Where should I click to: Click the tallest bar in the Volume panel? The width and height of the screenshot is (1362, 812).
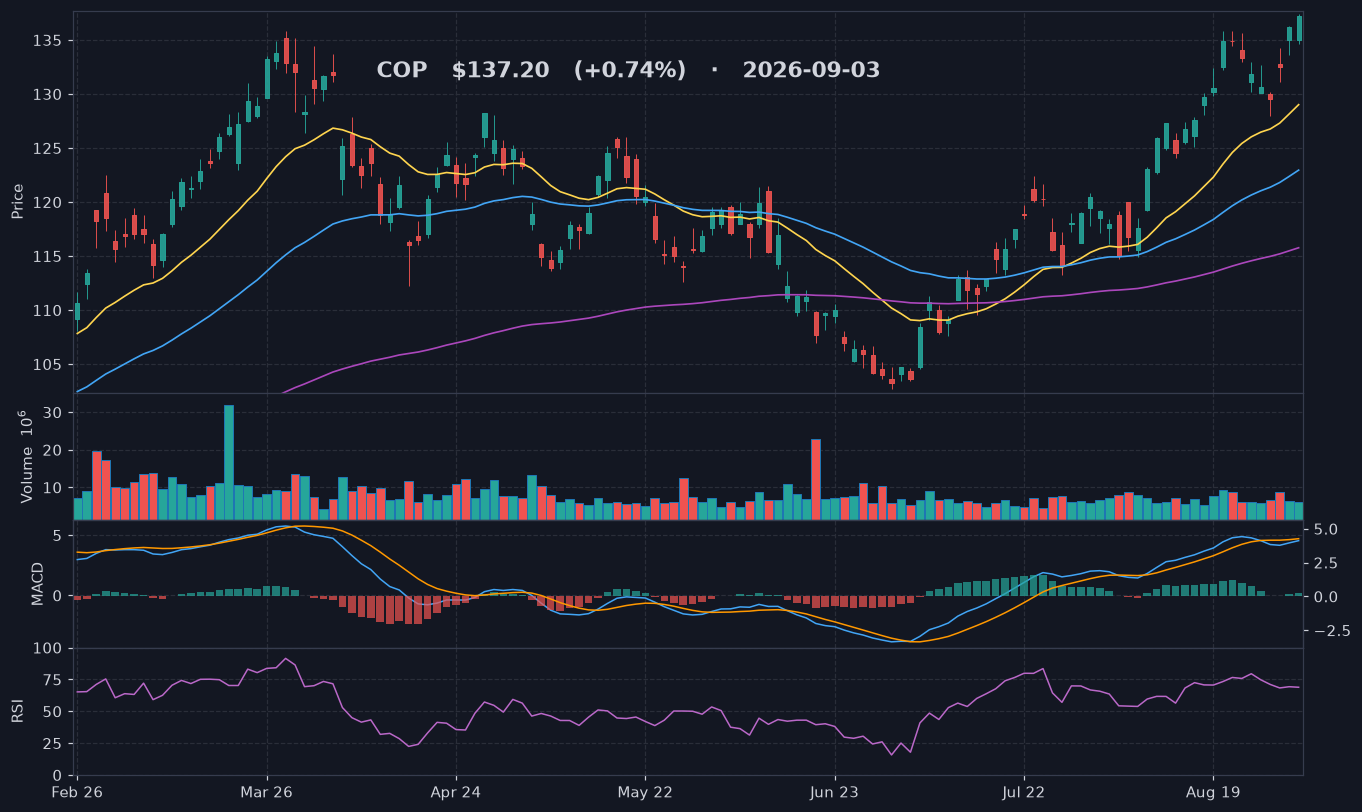click(x=229, y=462)
